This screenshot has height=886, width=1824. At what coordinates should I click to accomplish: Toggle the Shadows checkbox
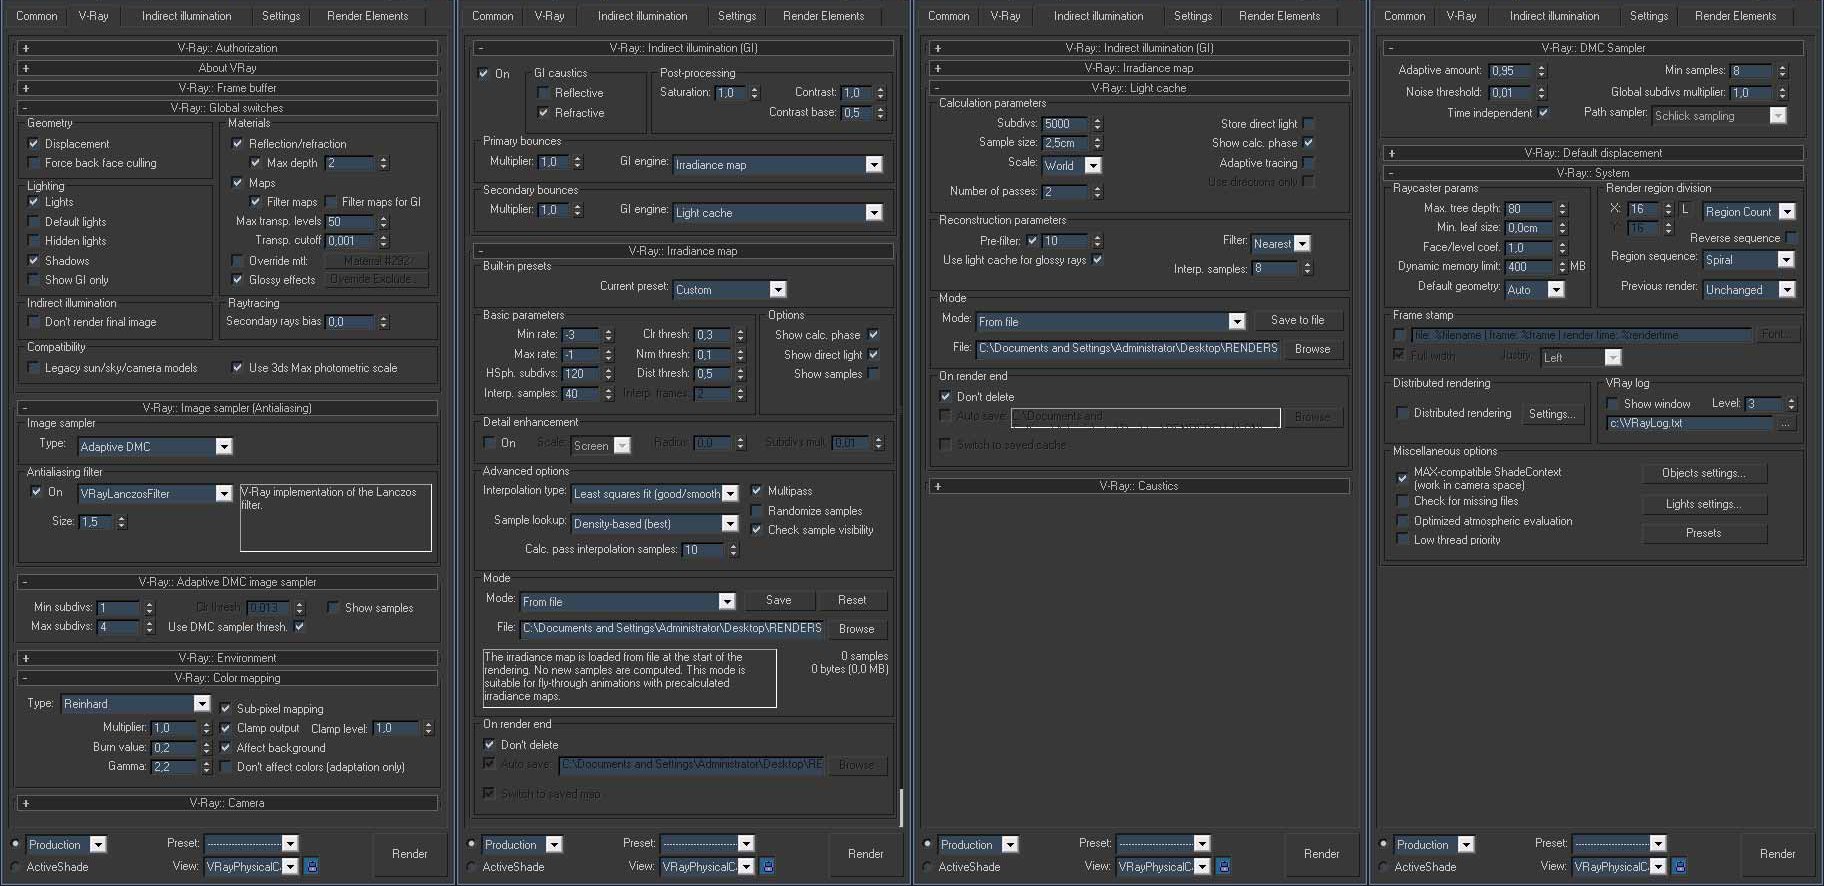point(34,260)
